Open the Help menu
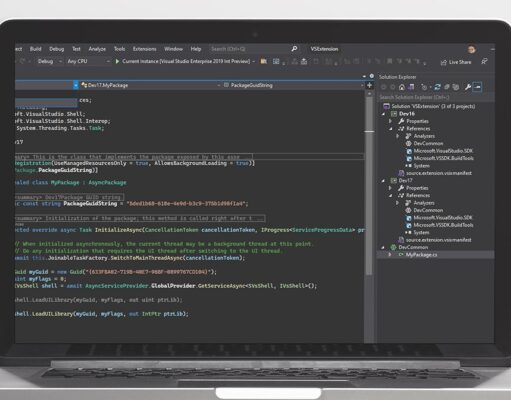This screenshot has width=511, height=400. [x=196, y=49]
